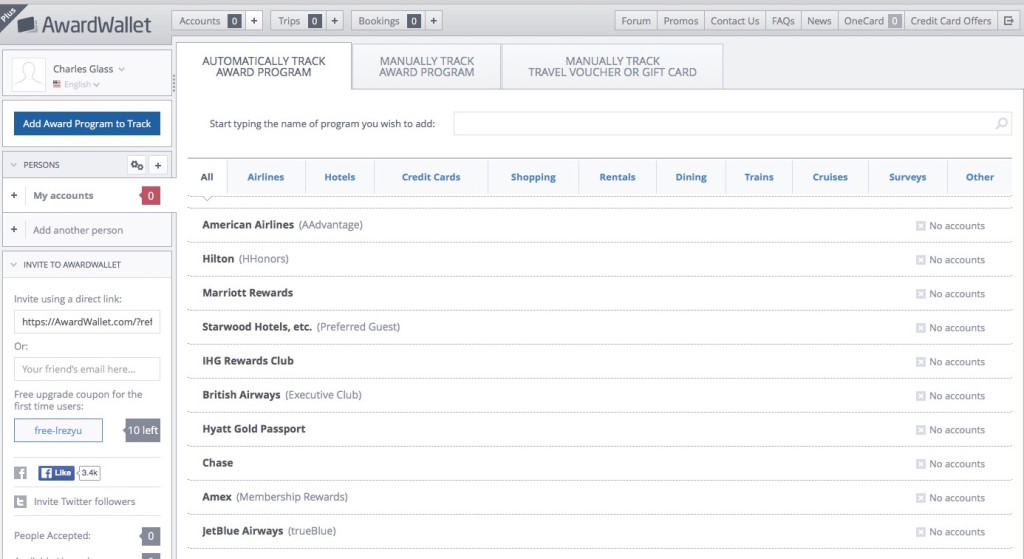Toggle Marriott Rewards No accounts checkbox
This screenshot has width=1024, height=559.
click(921, 294)
